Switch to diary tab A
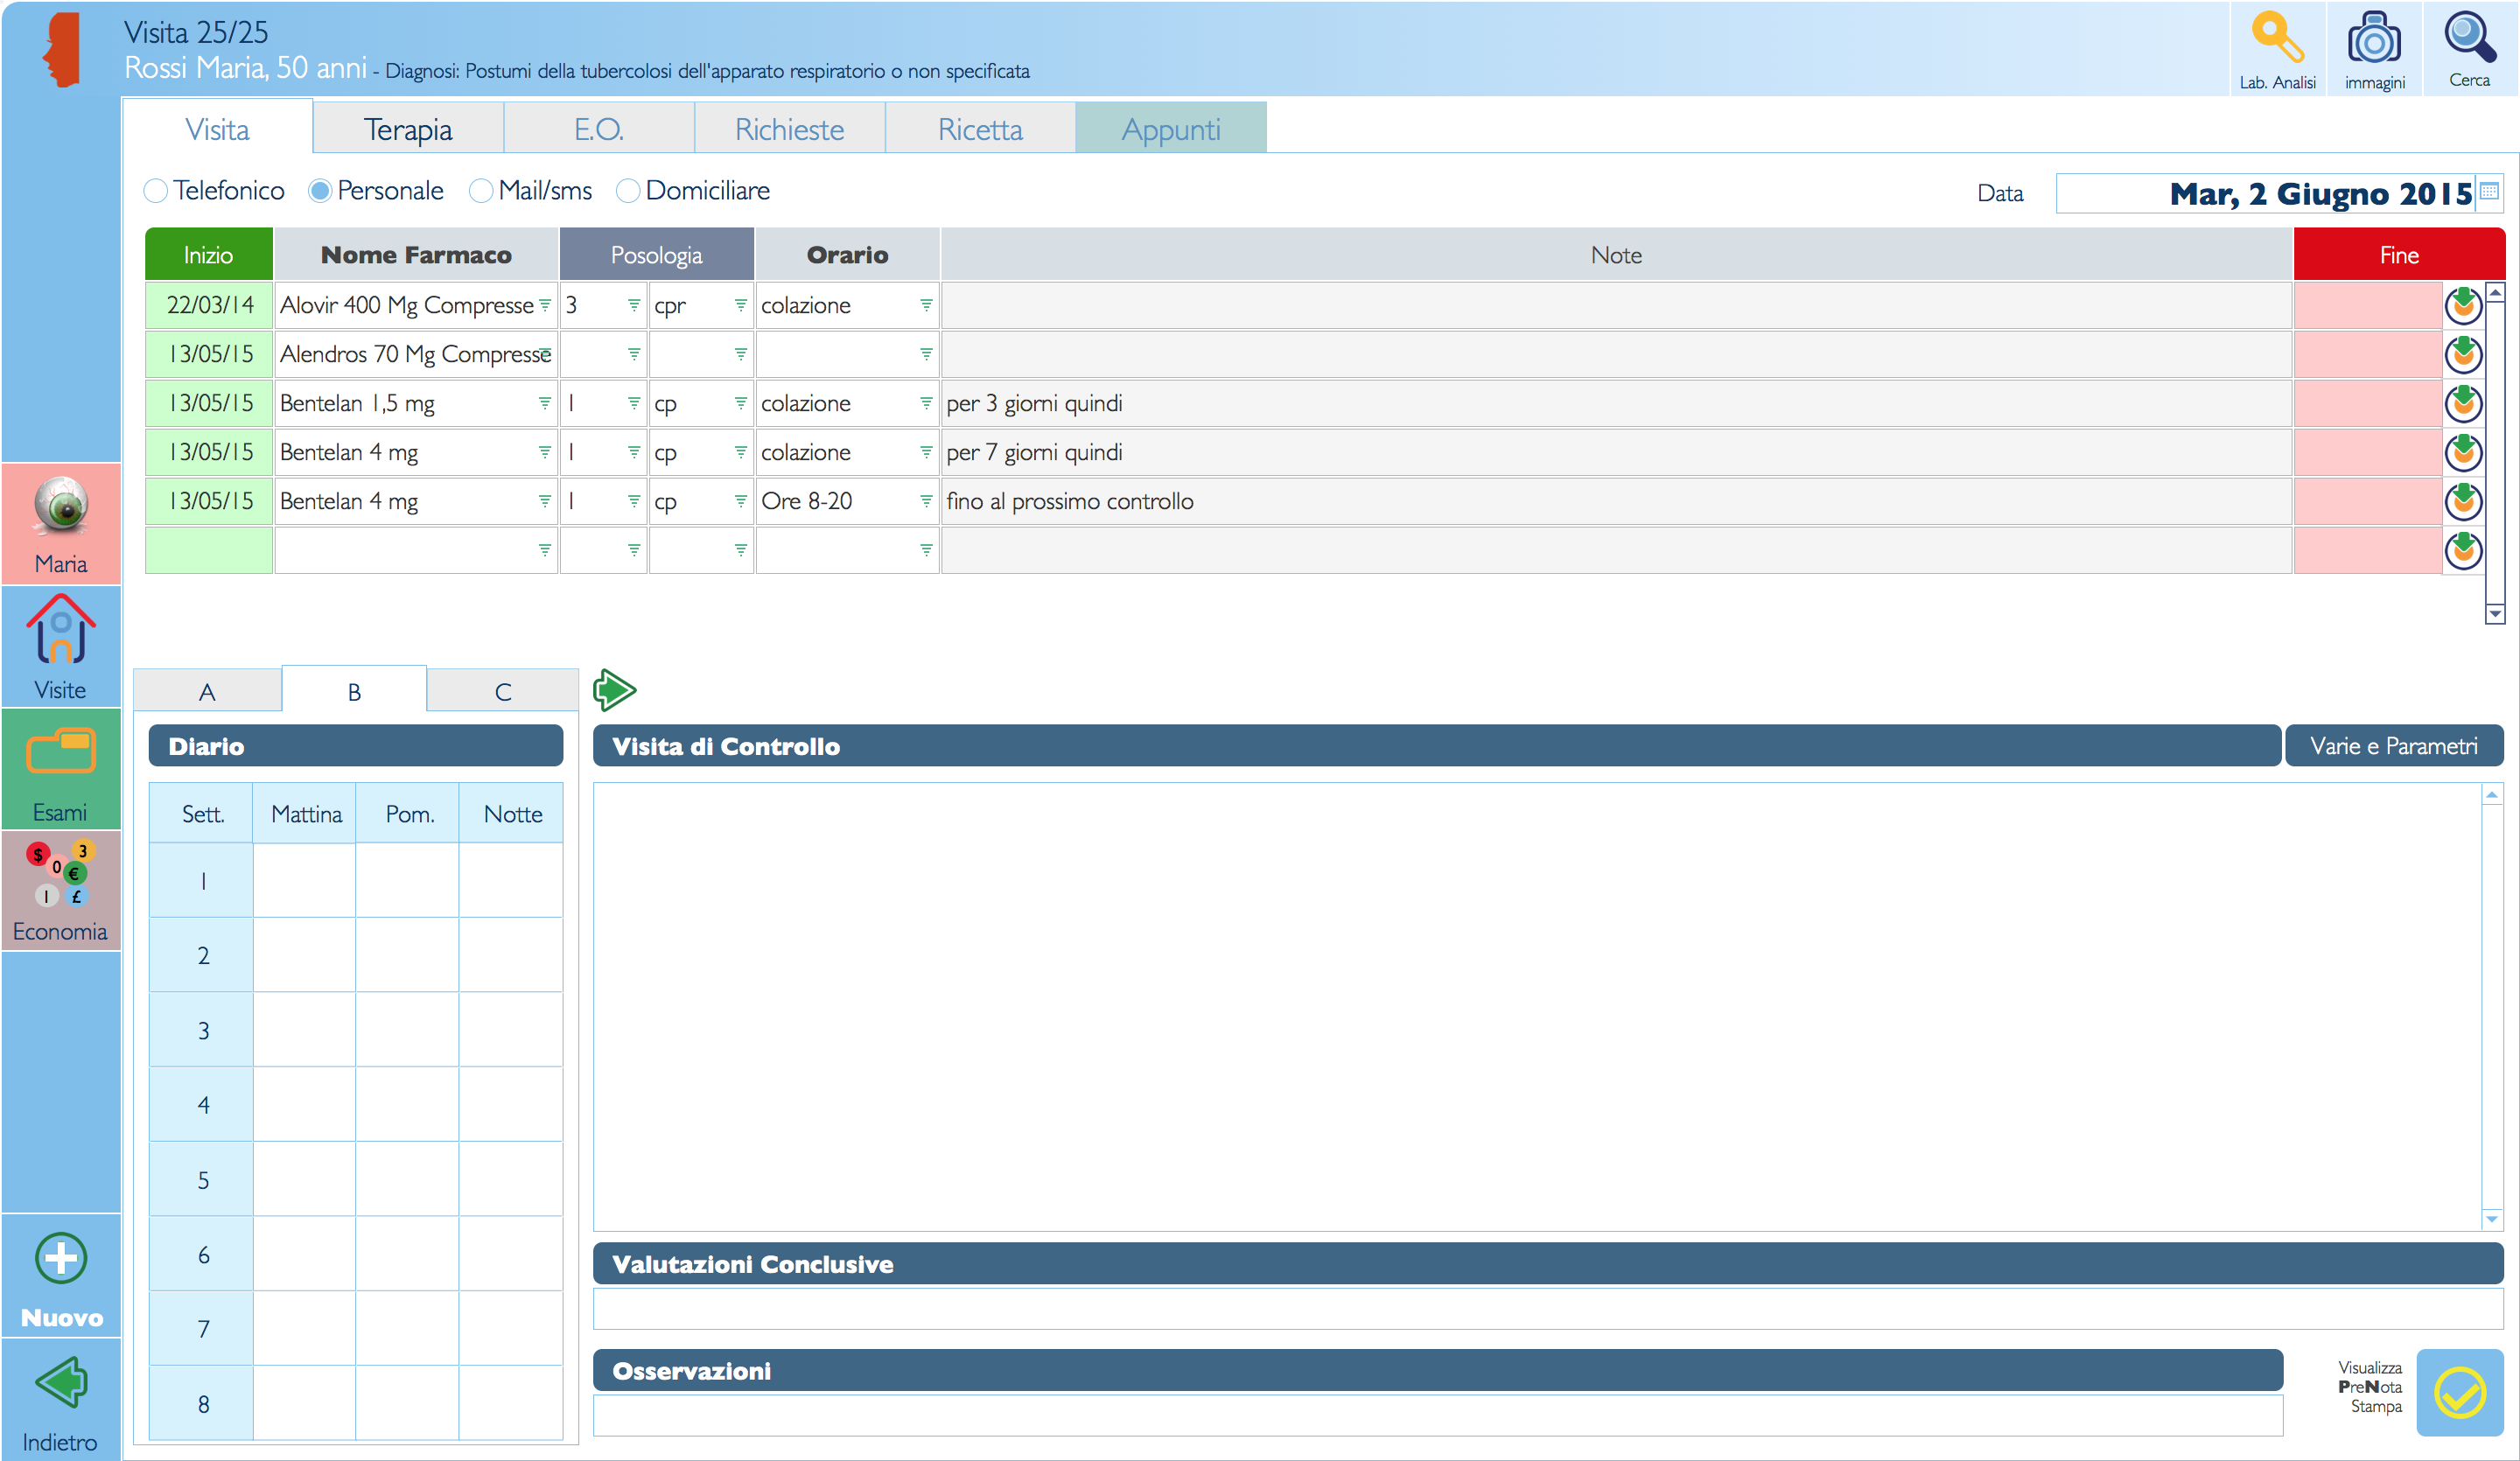Image resolution: width=2520 pixels, height=1461 pixels. click(207, 691)
